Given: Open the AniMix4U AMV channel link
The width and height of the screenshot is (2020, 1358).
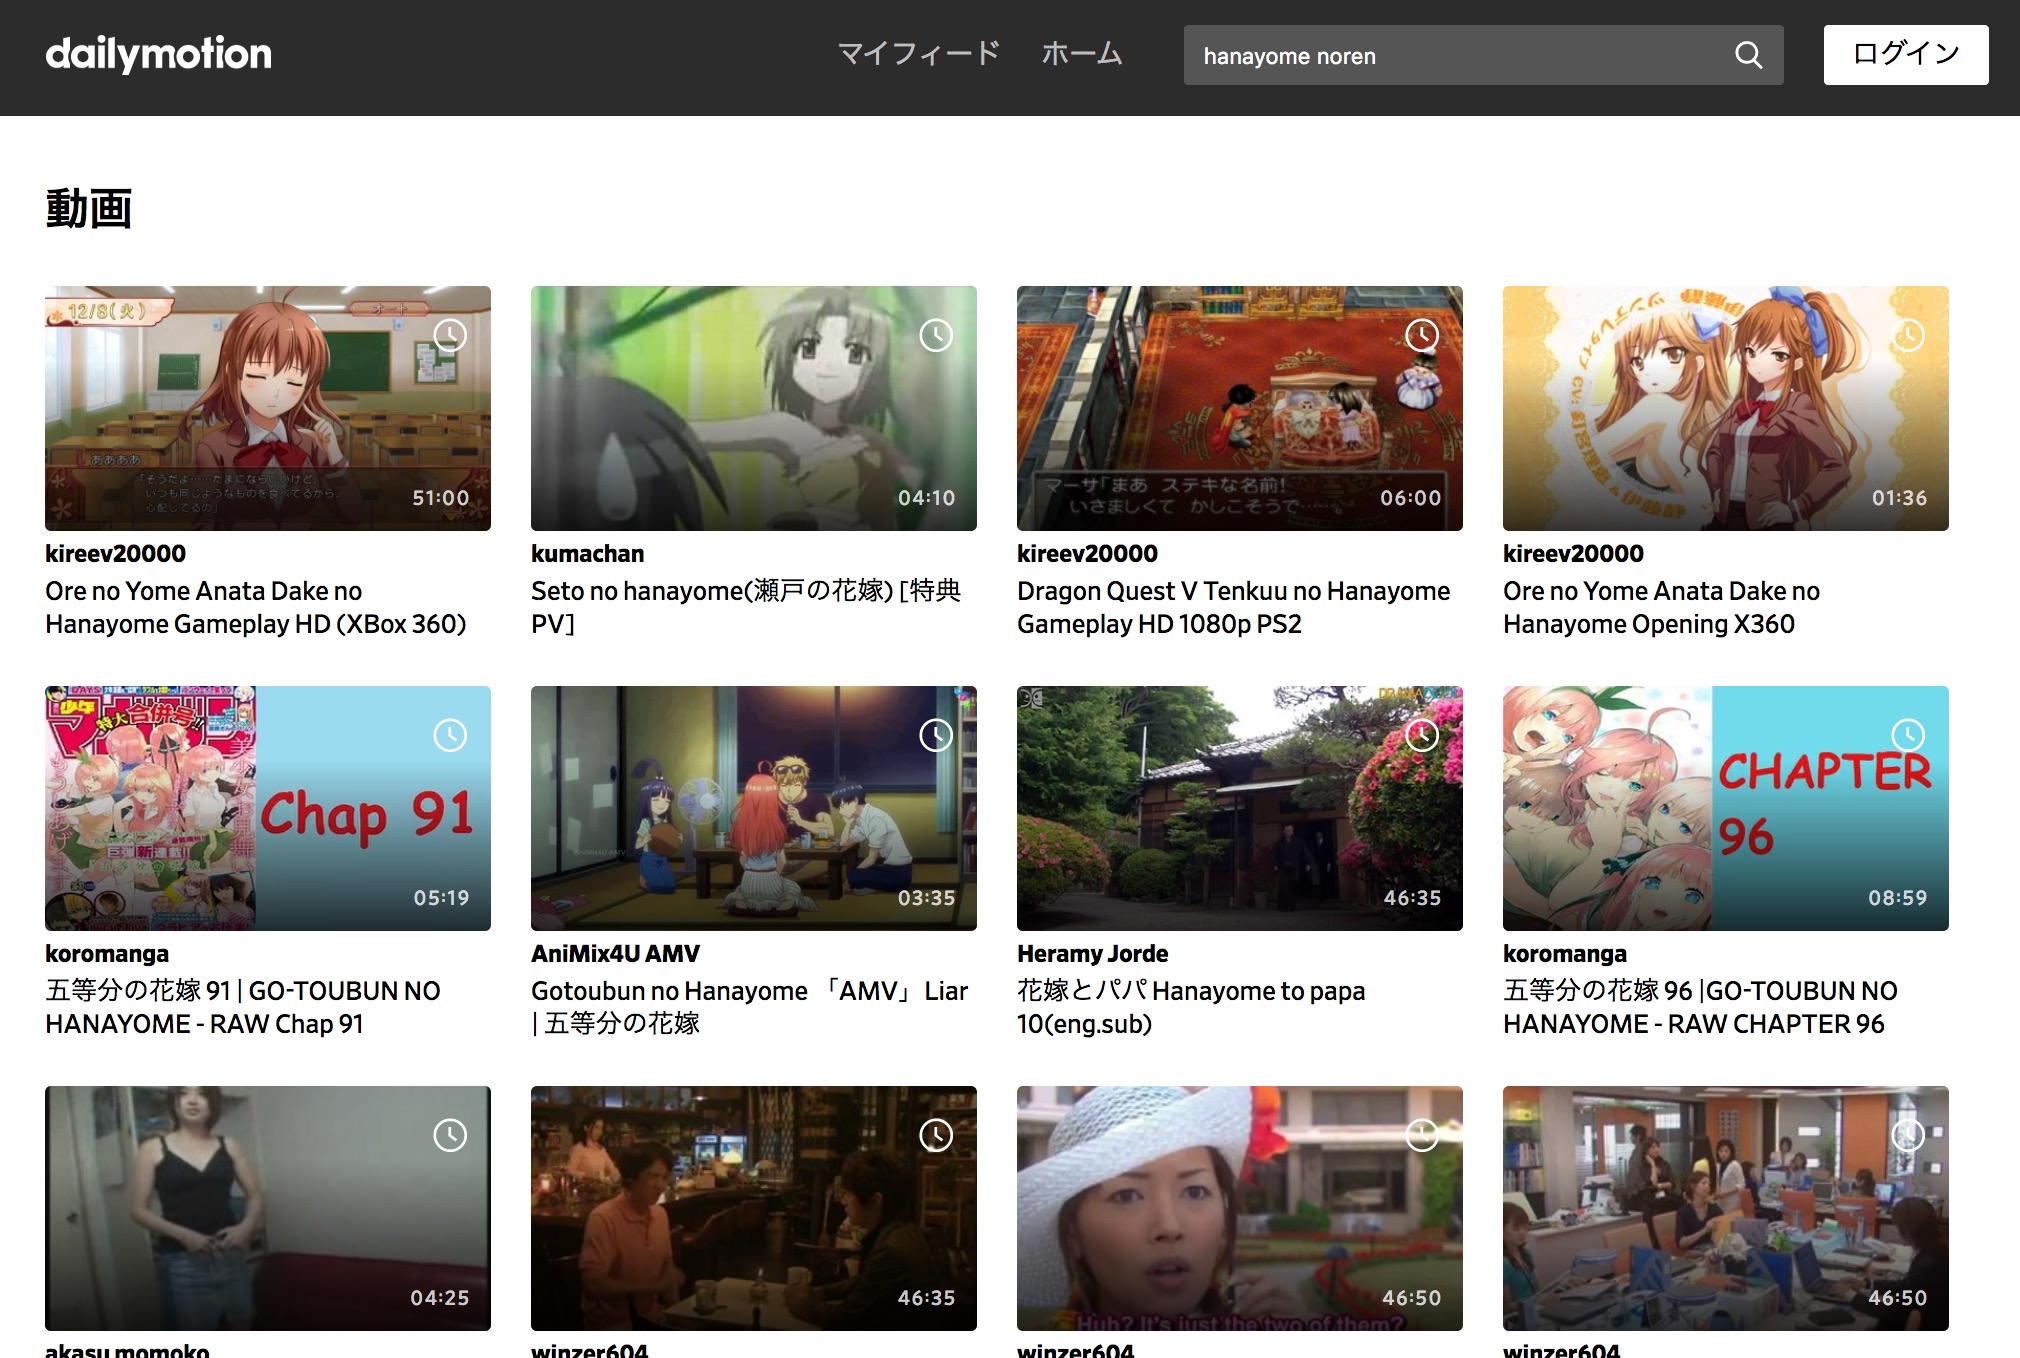Looking at the screenshot, I should (615, 954).
